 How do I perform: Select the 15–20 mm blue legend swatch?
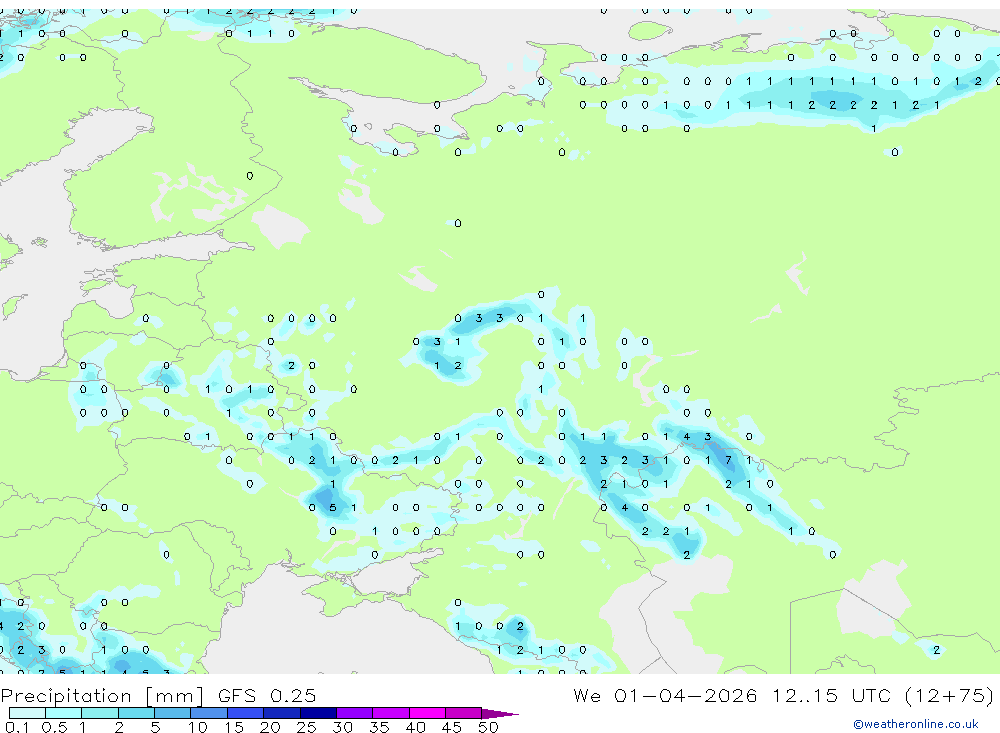point(245,713)
